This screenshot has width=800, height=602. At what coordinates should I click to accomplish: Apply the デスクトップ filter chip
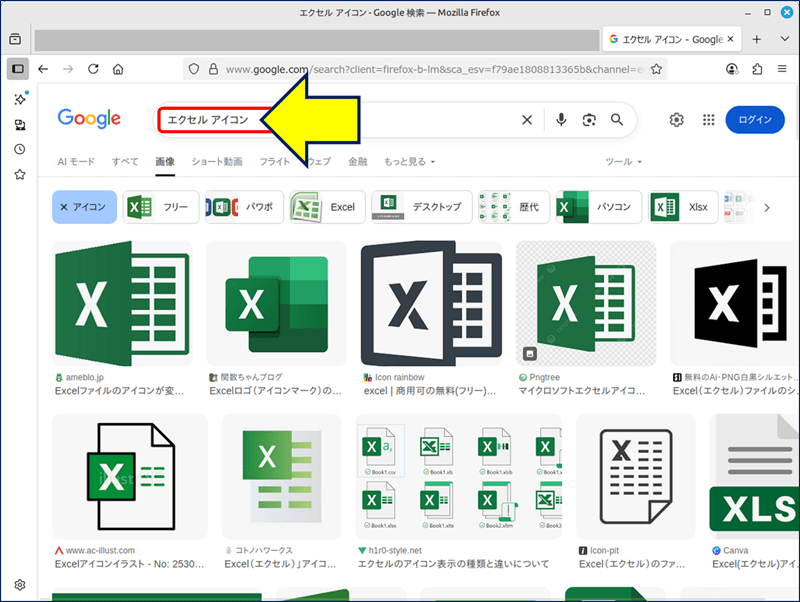[422, 207]
